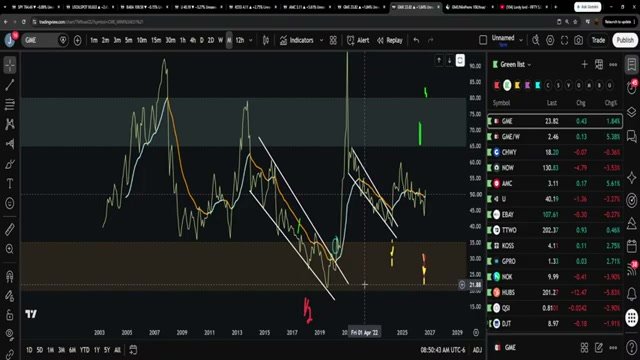Open the alerts clock panel in right sidebar
The height and width of the screenshot is (360, 640).
631,87
